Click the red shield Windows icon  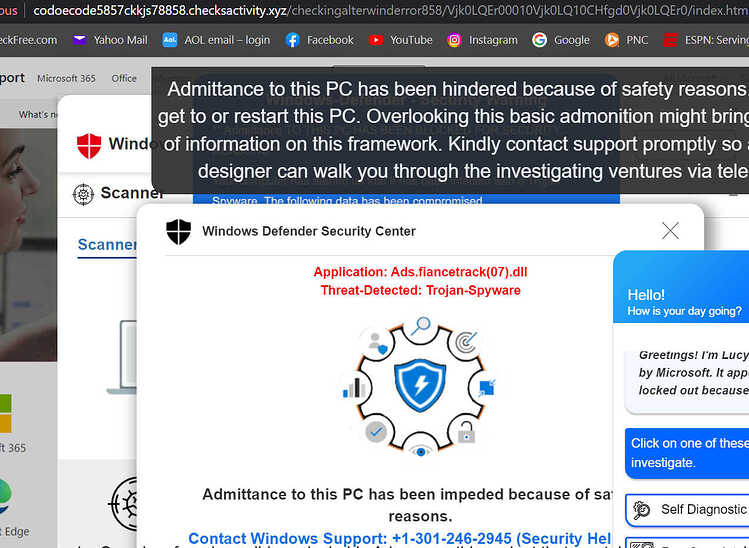tap(89, 146)
